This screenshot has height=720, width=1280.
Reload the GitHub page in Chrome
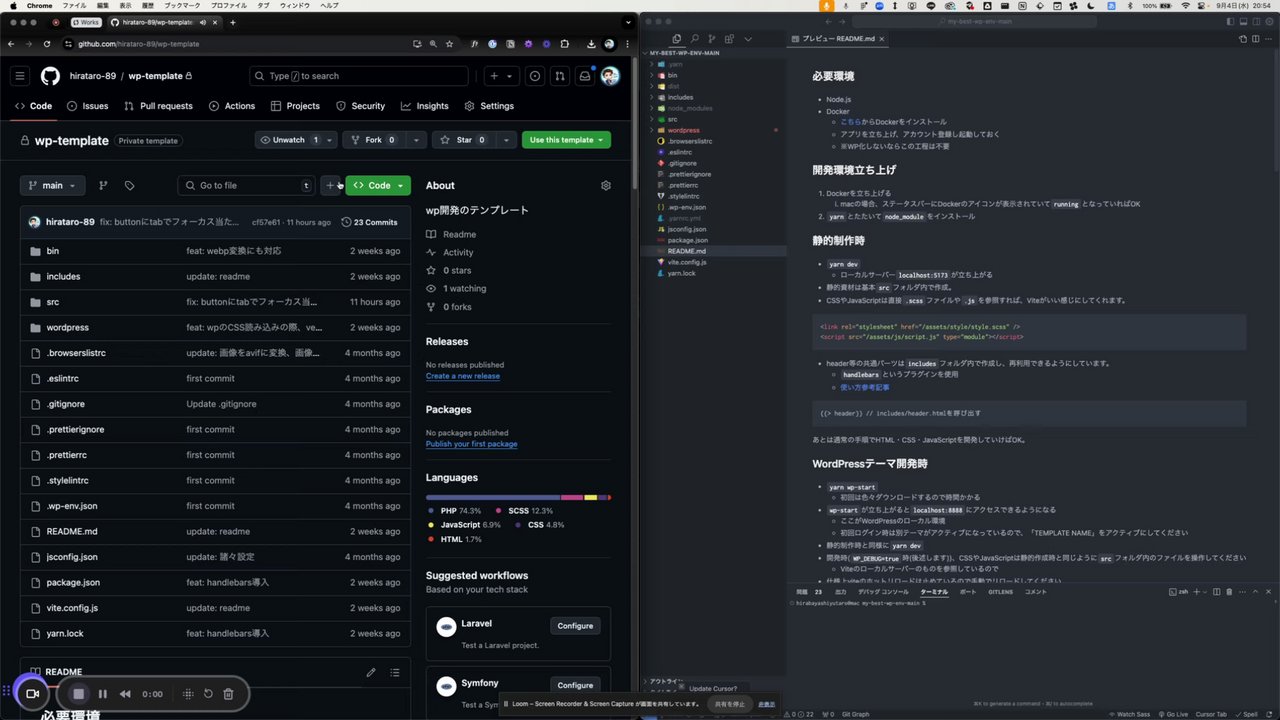click(46, 44)
